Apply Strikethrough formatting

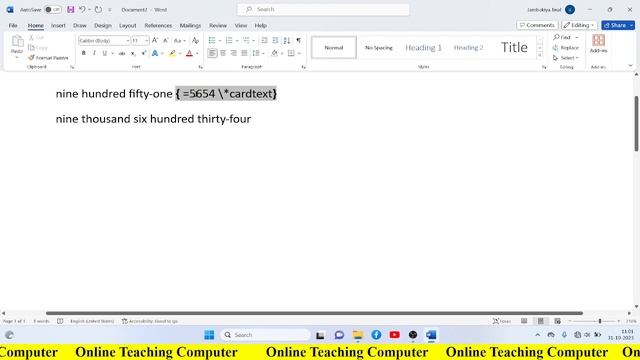click(x=122, y=53)
